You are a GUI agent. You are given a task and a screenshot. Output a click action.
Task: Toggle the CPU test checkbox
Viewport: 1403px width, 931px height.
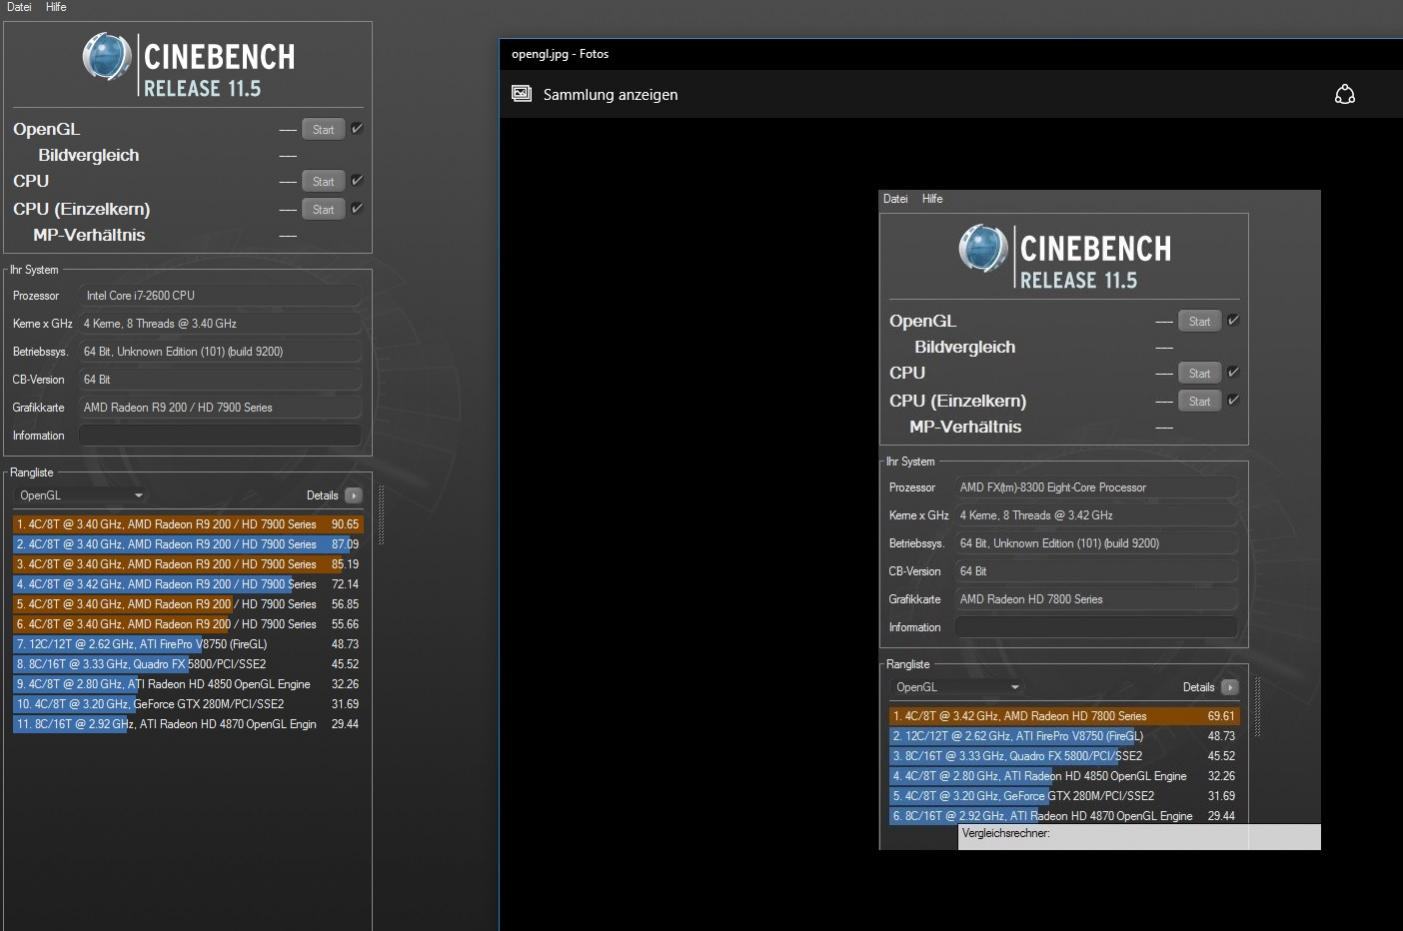coord(357,180)
